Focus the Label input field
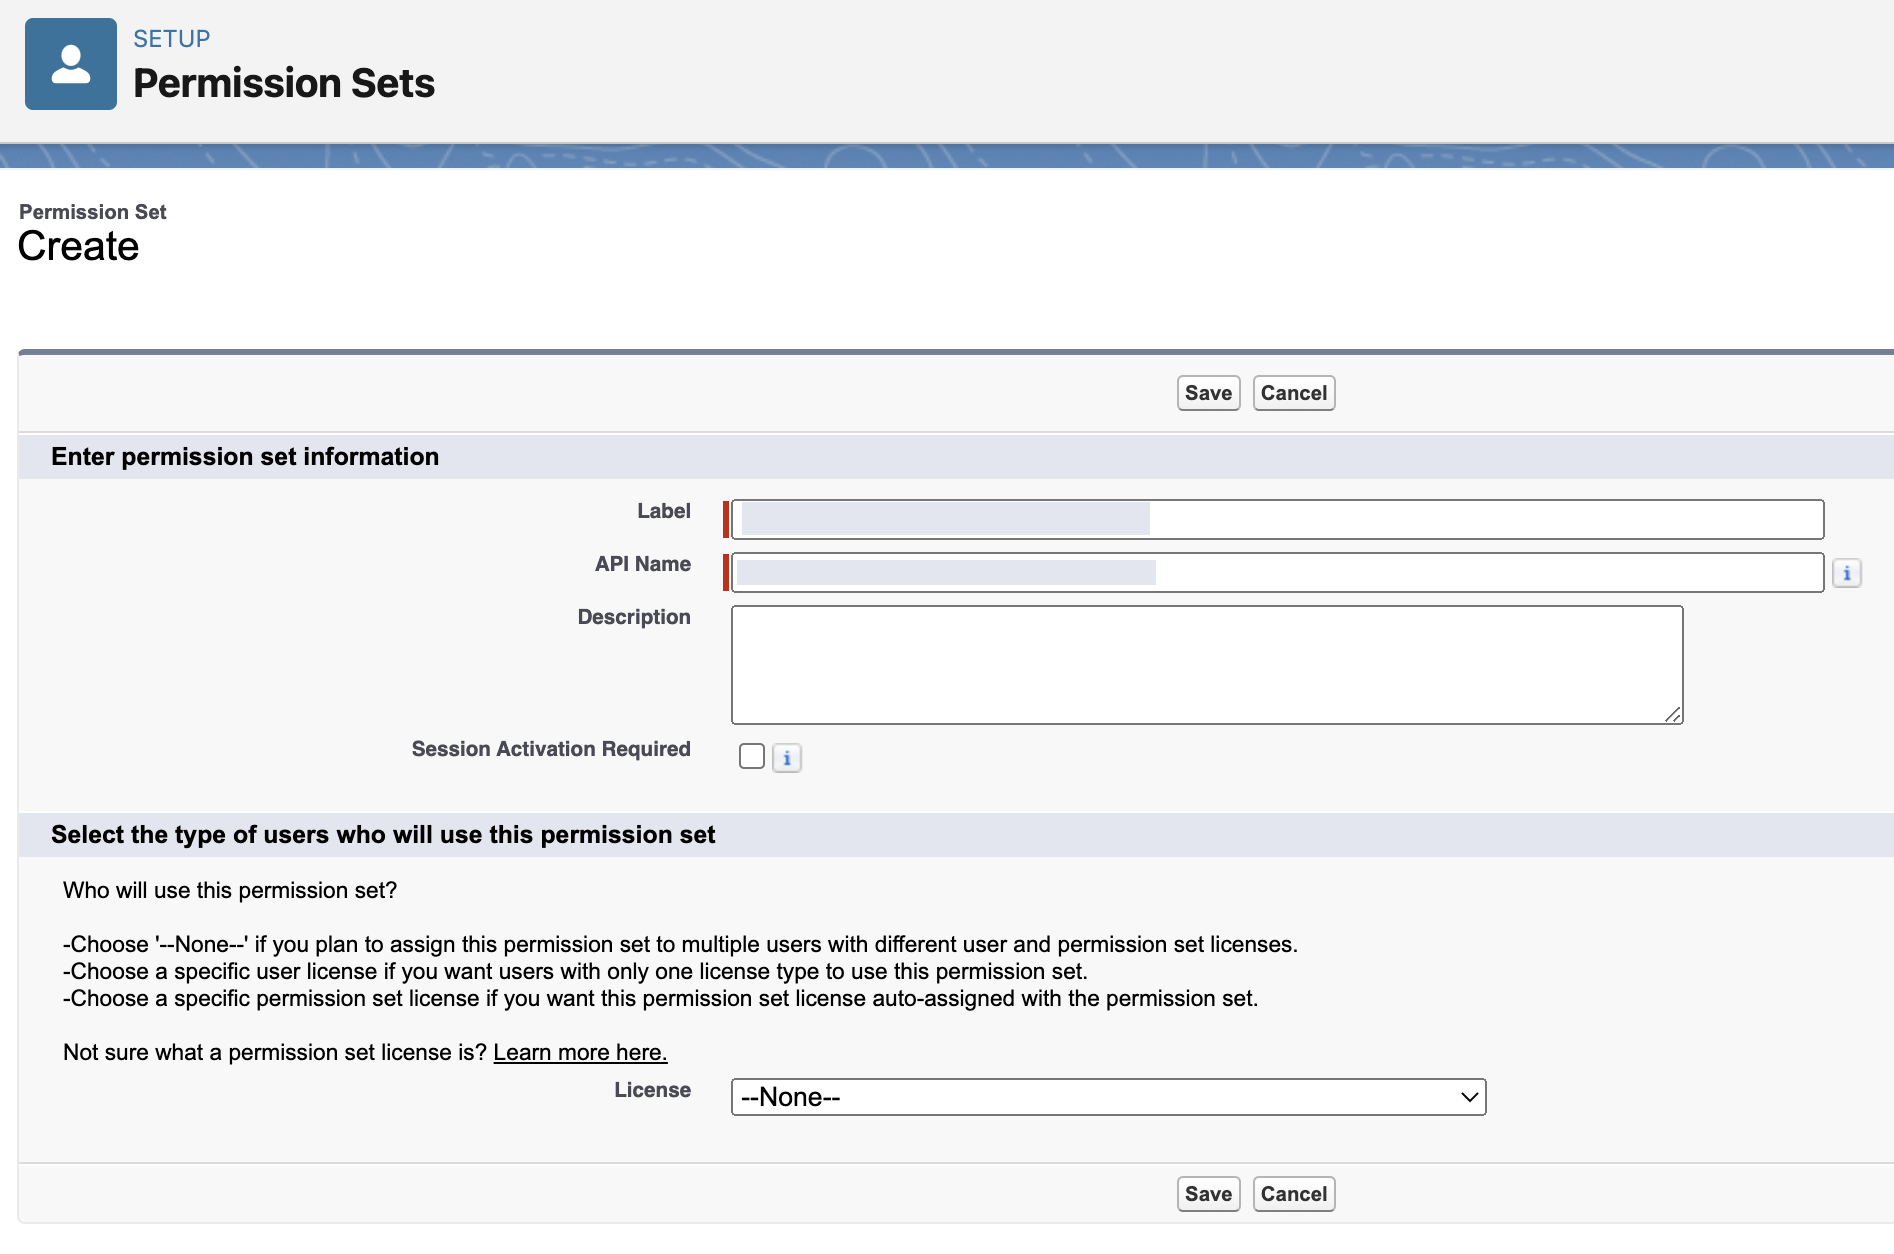 pyautogui.click(x=1277, y=519)
